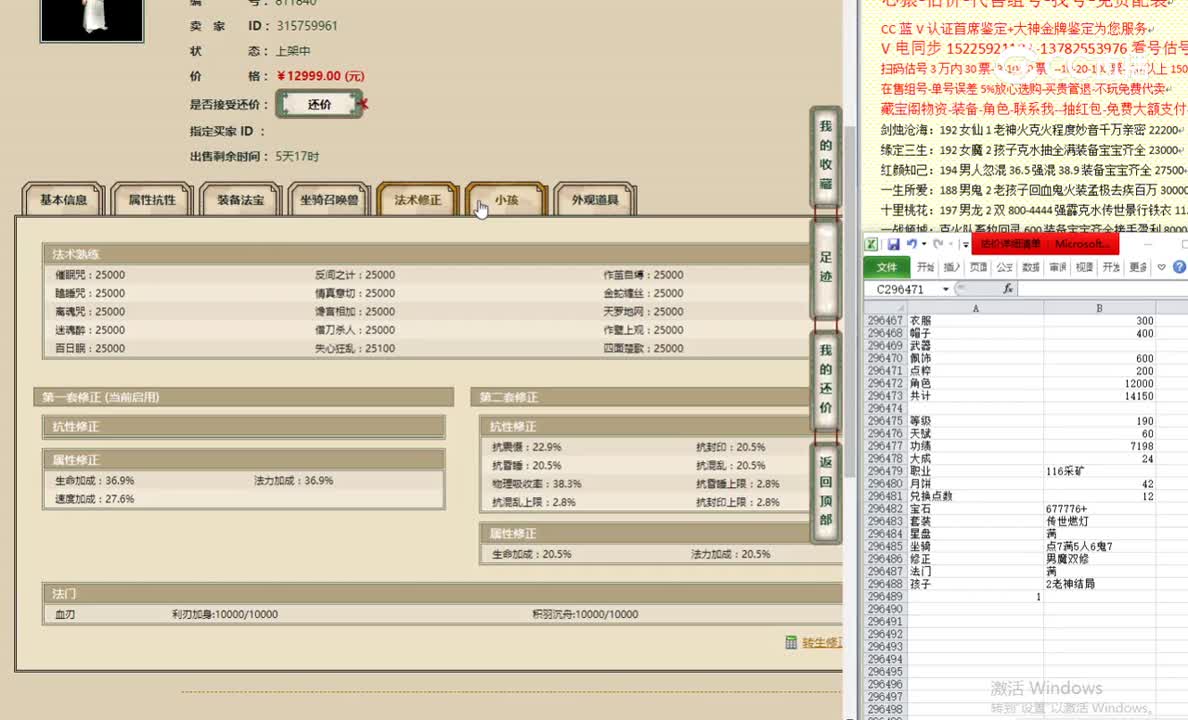Image resolution: width=1188 pixels, height=720 pixels.
Task: Open Excel Help via the question mark icon
Action: click(x=1179, y=266)
